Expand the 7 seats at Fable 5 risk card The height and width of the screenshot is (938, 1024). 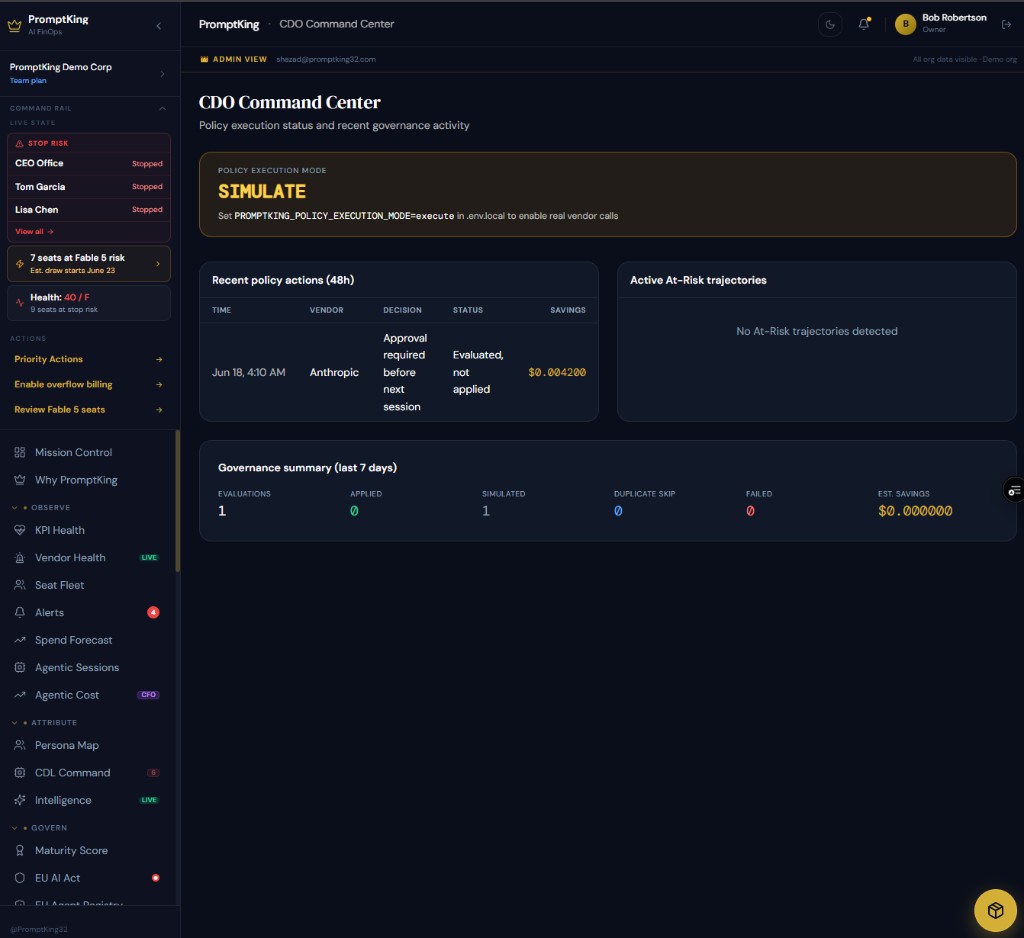pyautogui.click(x=89, y=264)
